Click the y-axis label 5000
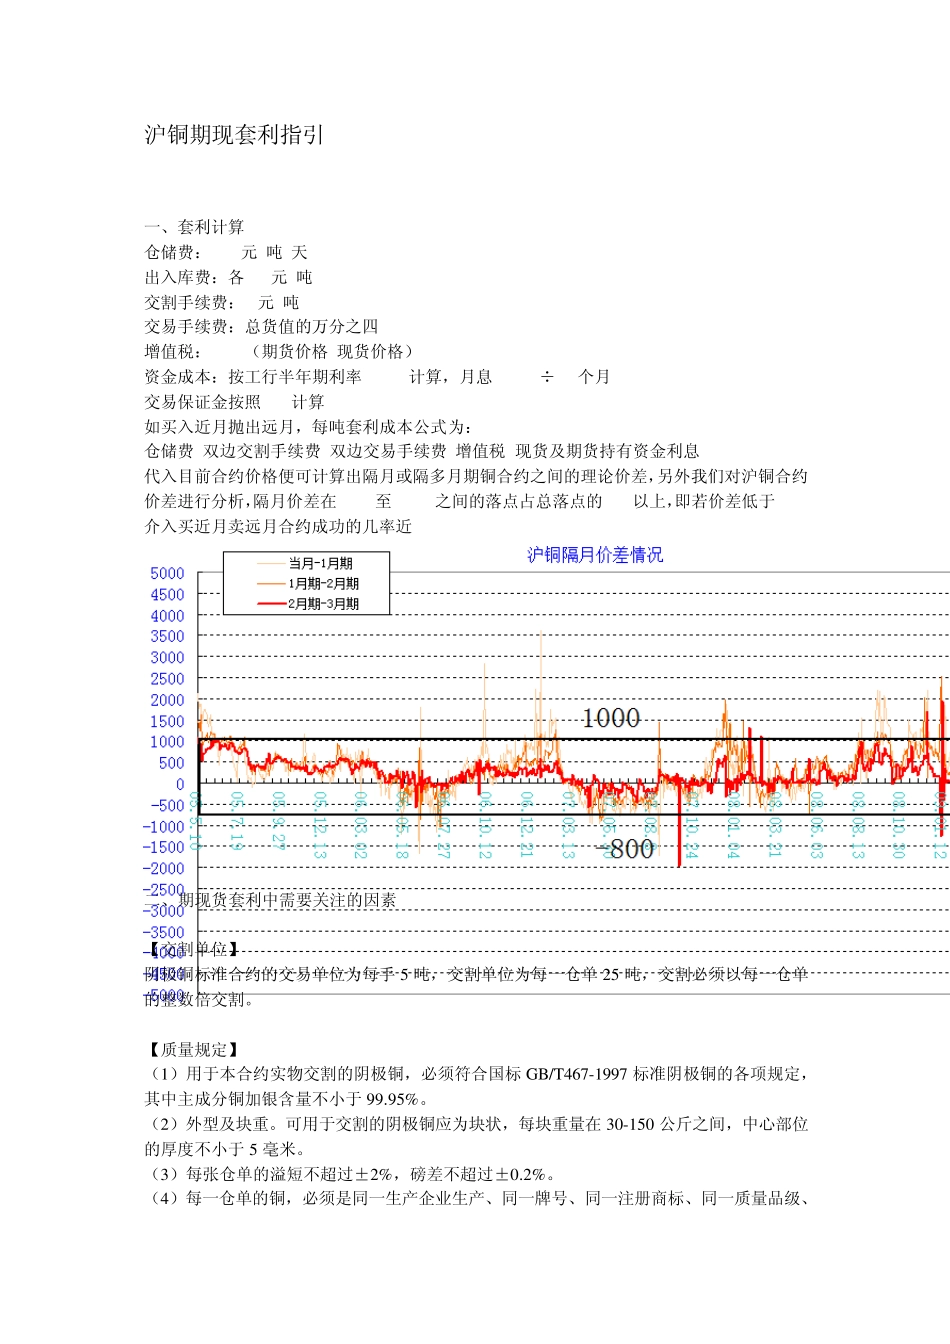Screen dimensions: 950x1344 167,574
